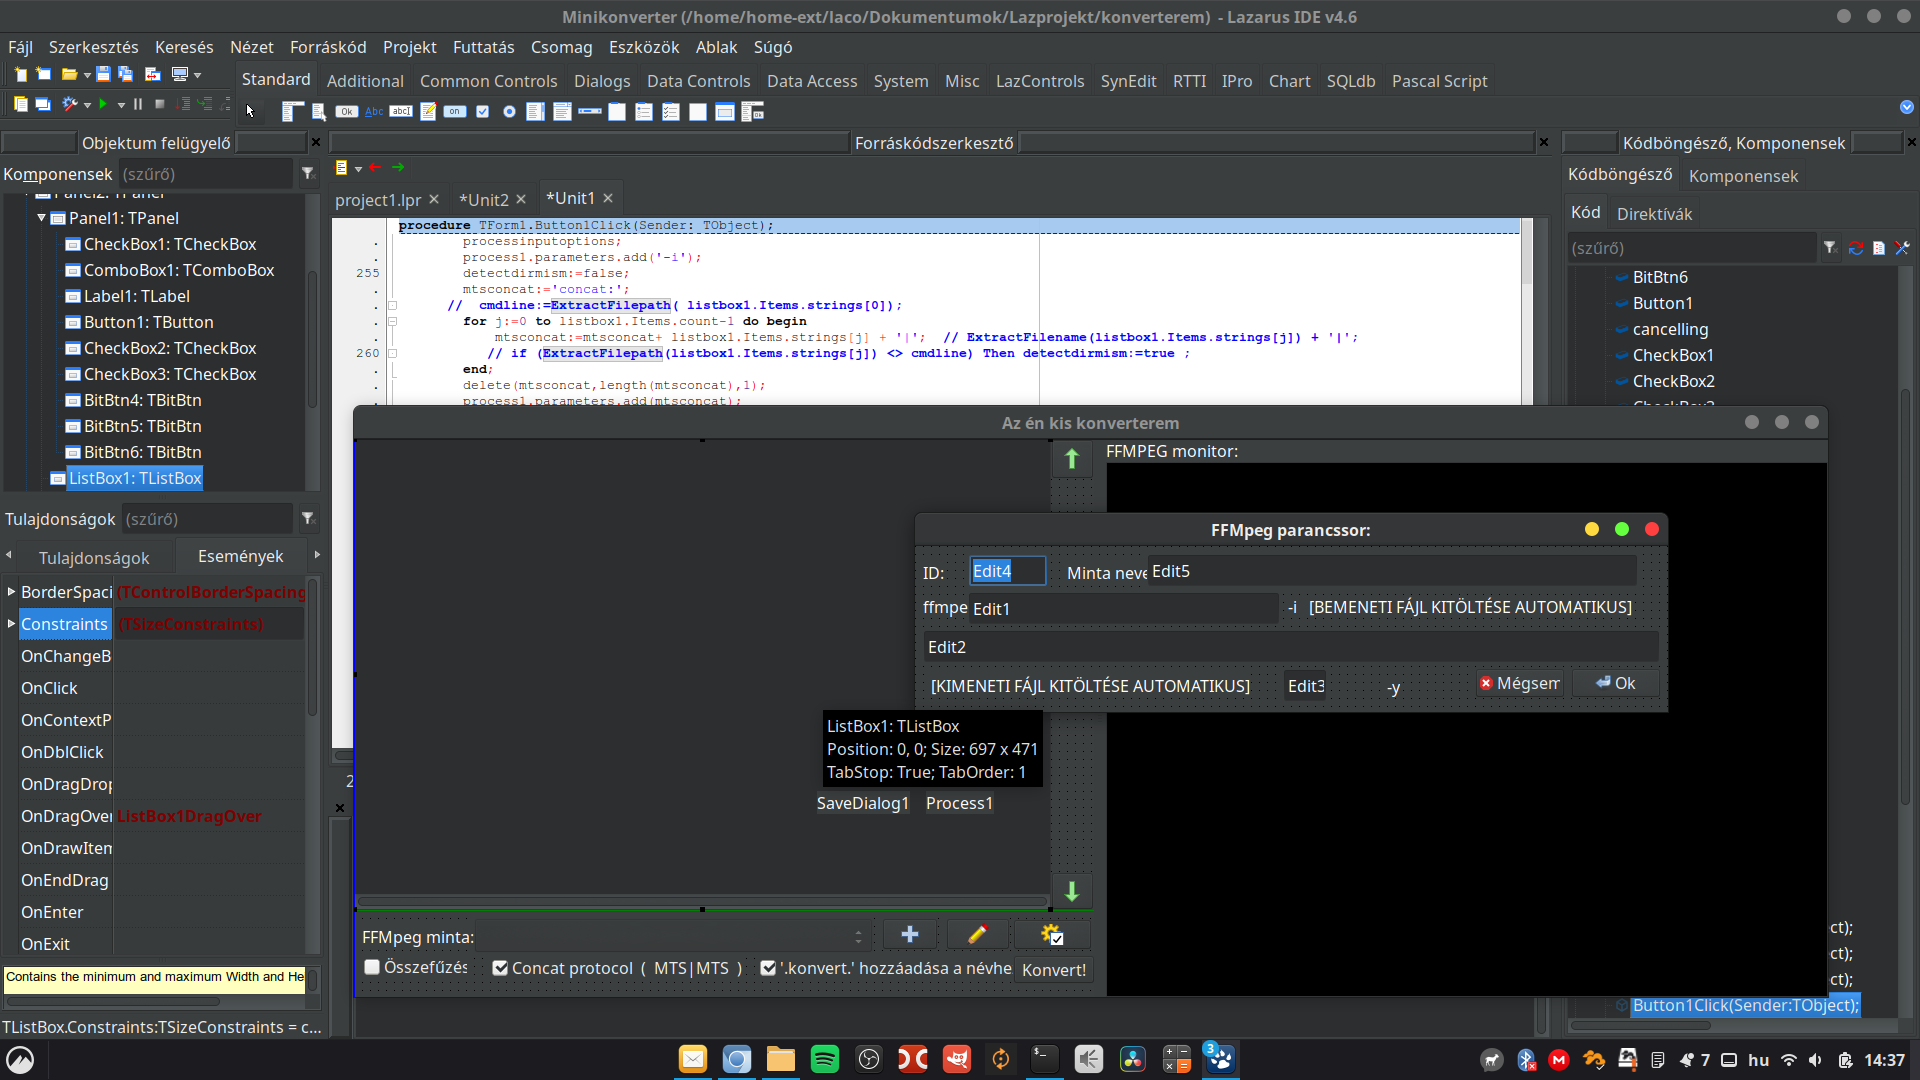Select the TButton component in palette
1920x1080 pixels.
coord(347,112)
